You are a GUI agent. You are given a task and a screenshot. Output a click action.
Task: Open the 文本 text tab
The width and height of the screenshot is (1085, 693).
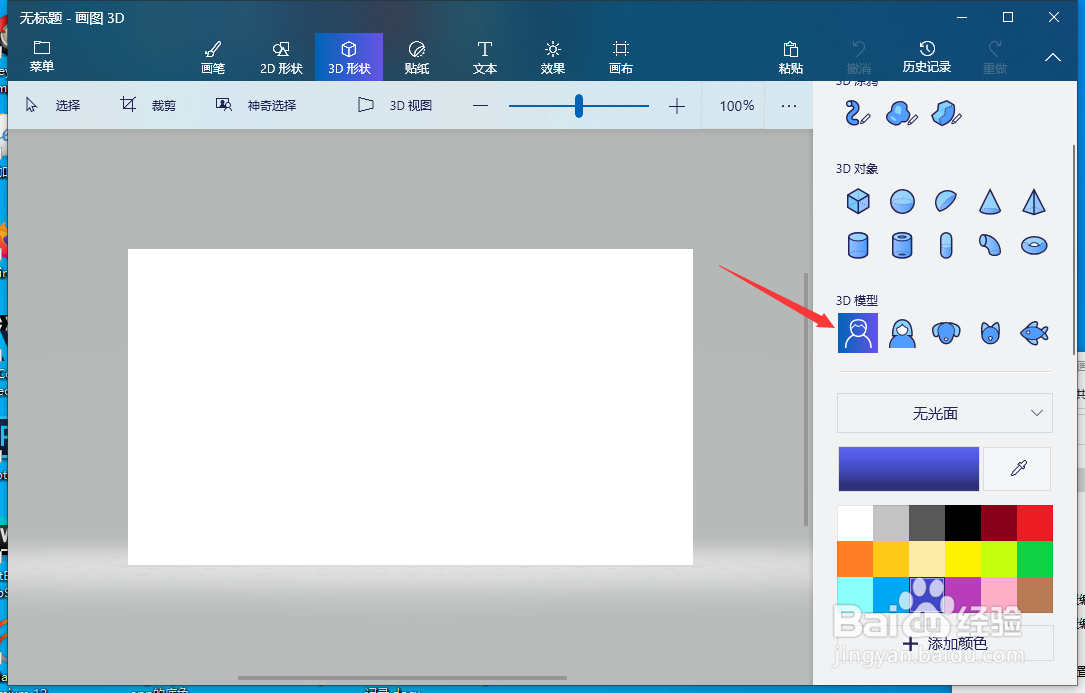(484, 57)
